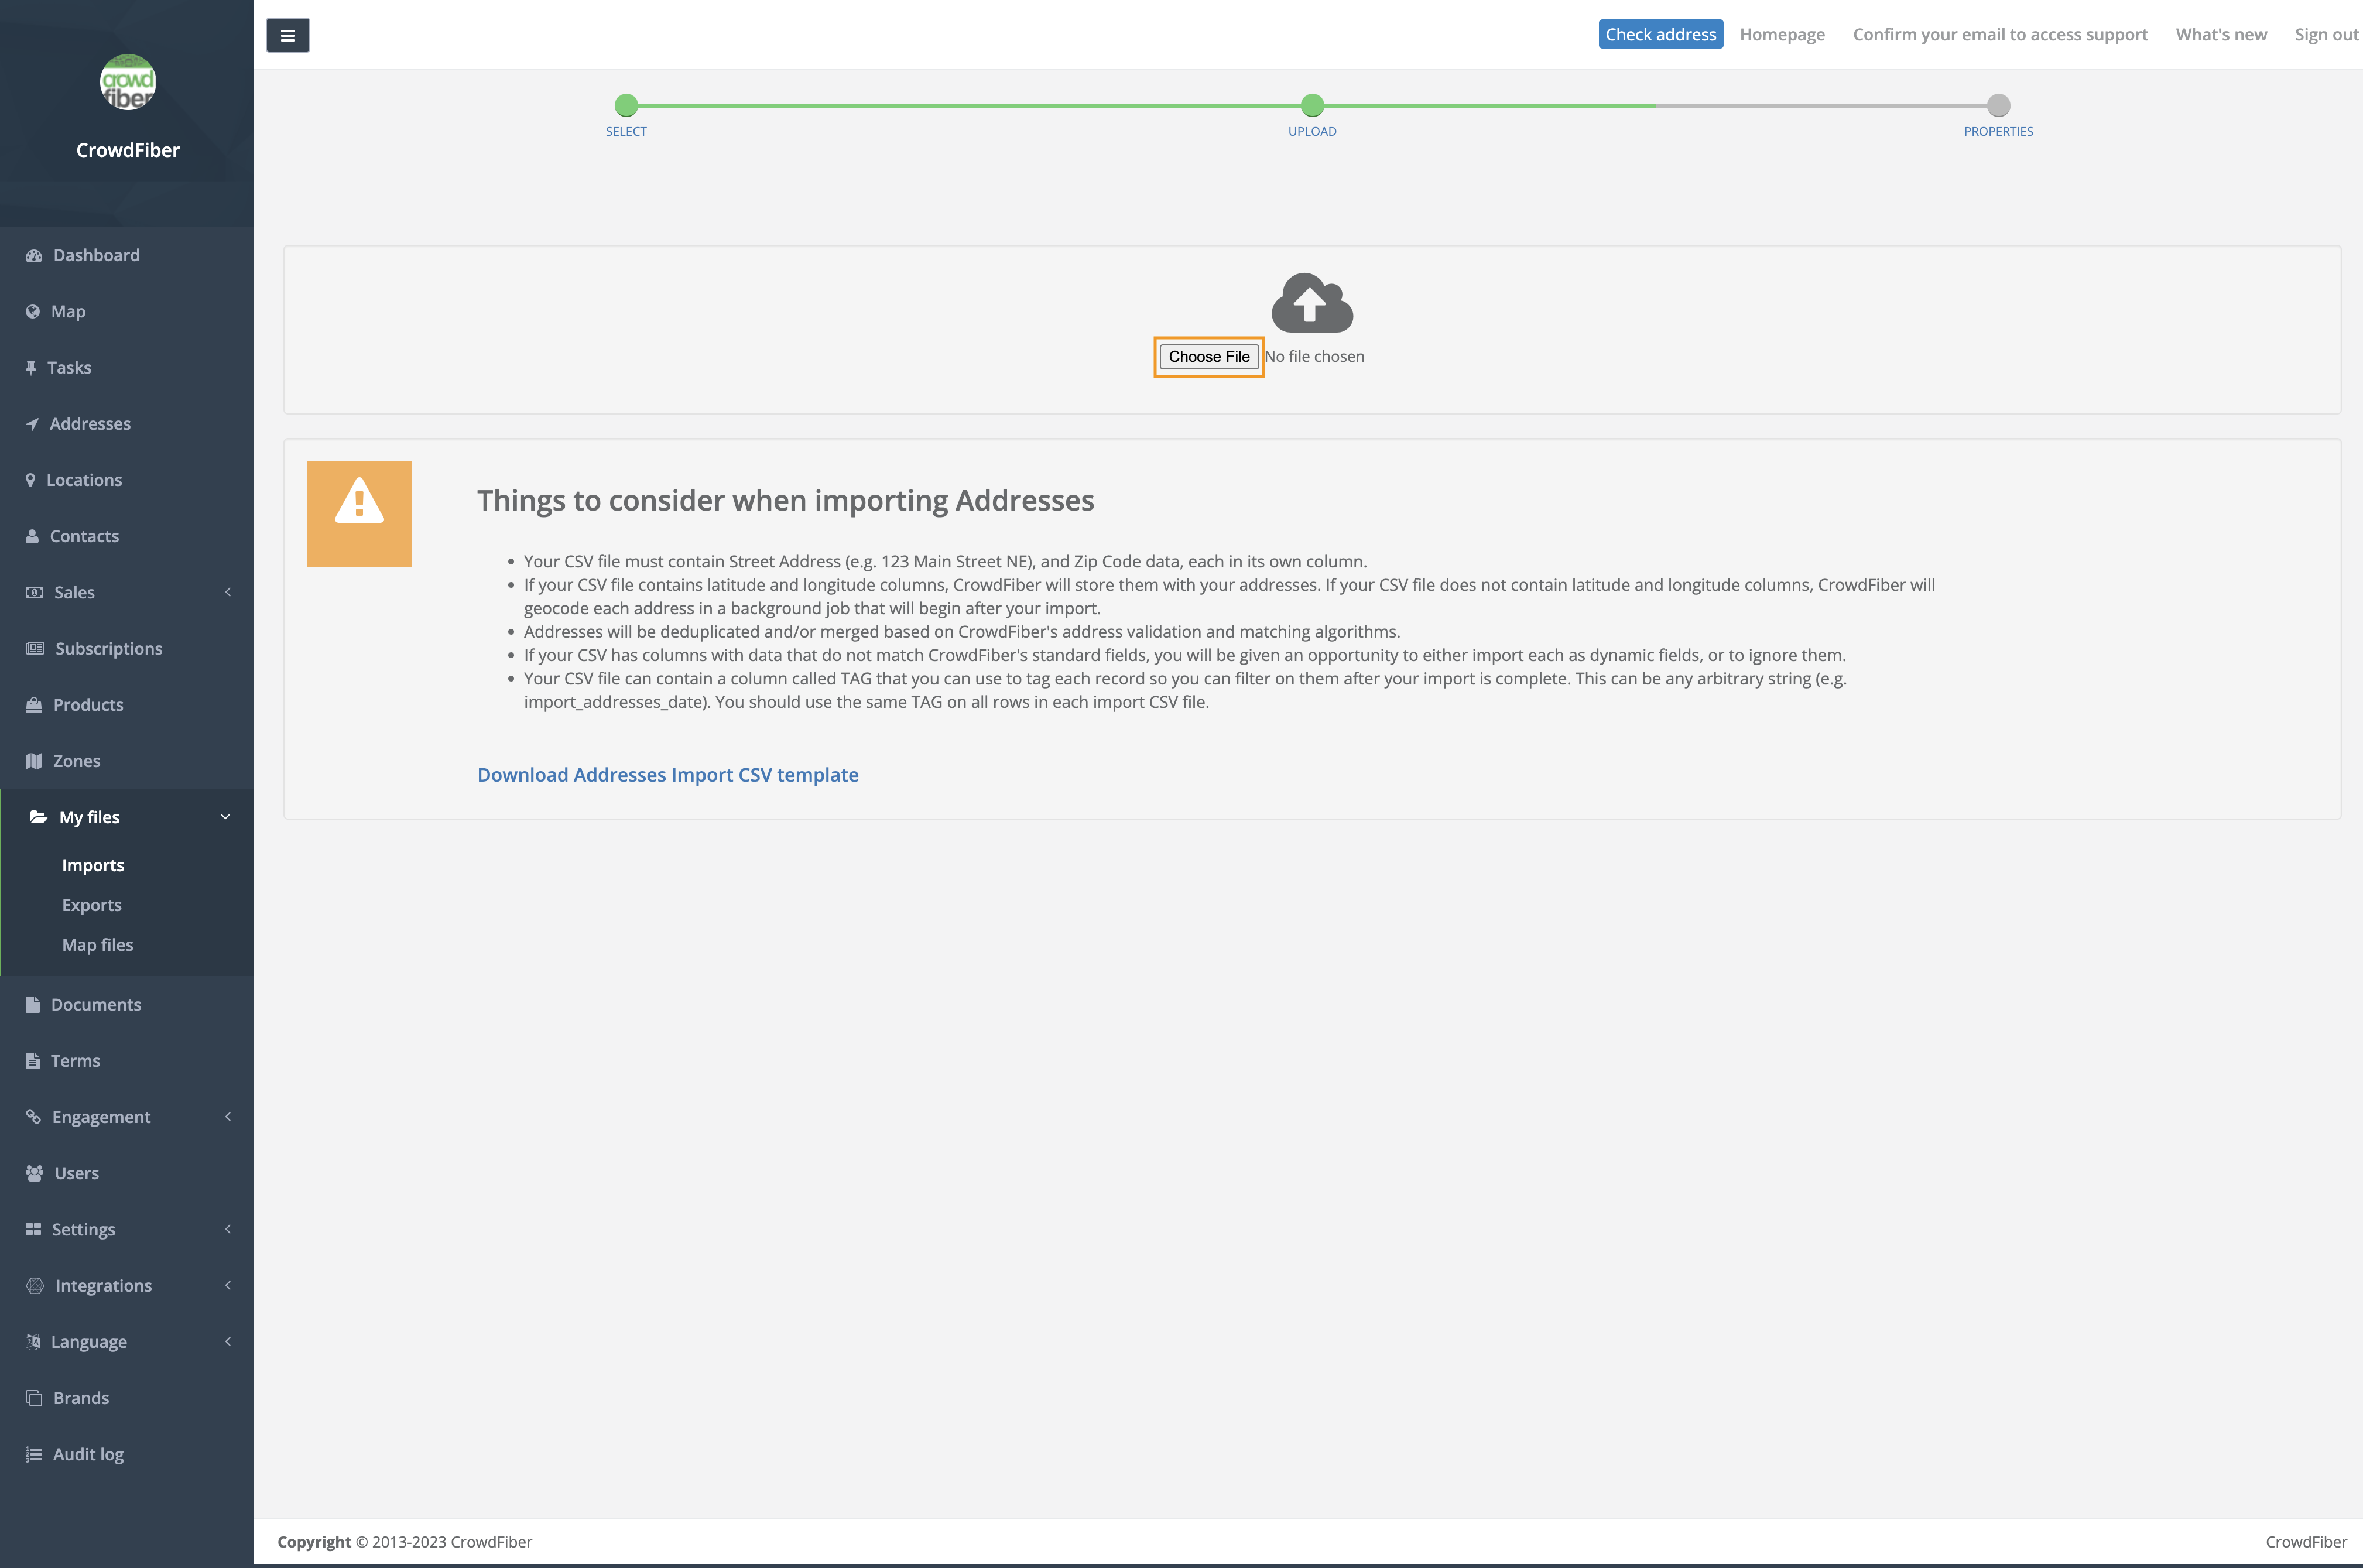Image resolution: width=2363 pixels, height=1568 pixels.
Task: Switch to the Exports page
Action: tap(92, 904)
